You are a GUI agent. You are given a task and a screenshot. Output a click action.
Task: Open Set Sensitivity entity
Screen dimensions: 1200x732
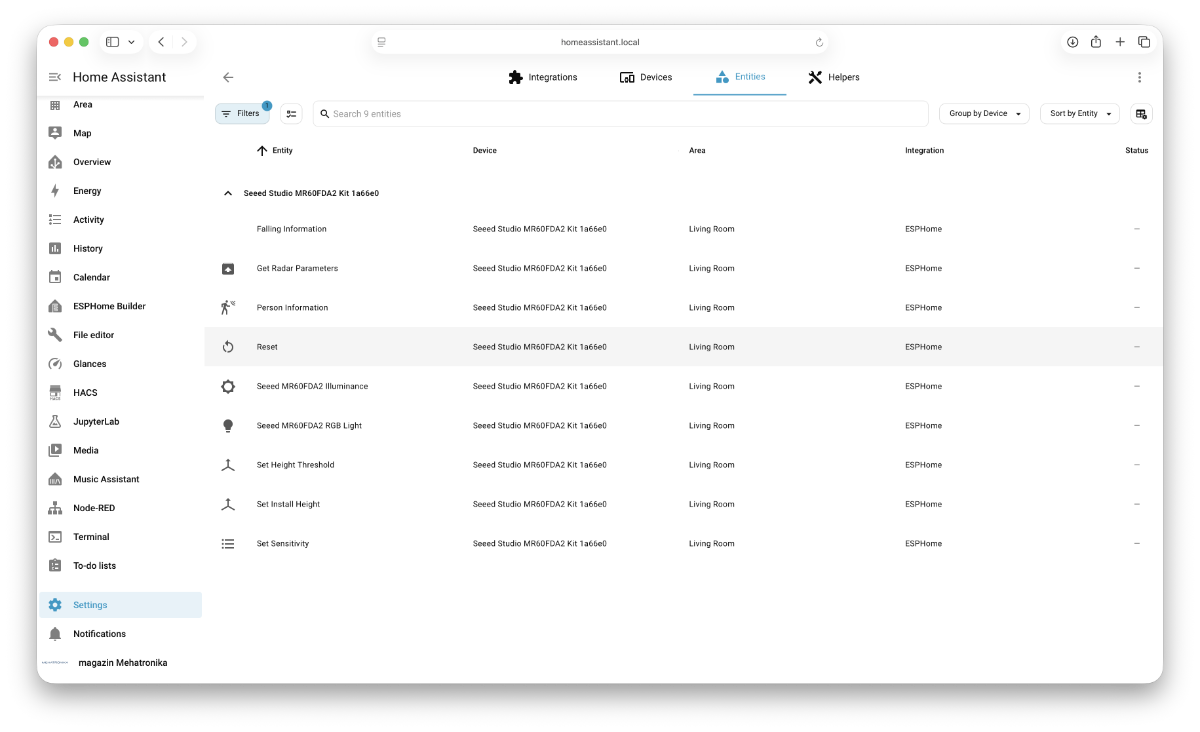pyautogui.click(x=683, y=544)
